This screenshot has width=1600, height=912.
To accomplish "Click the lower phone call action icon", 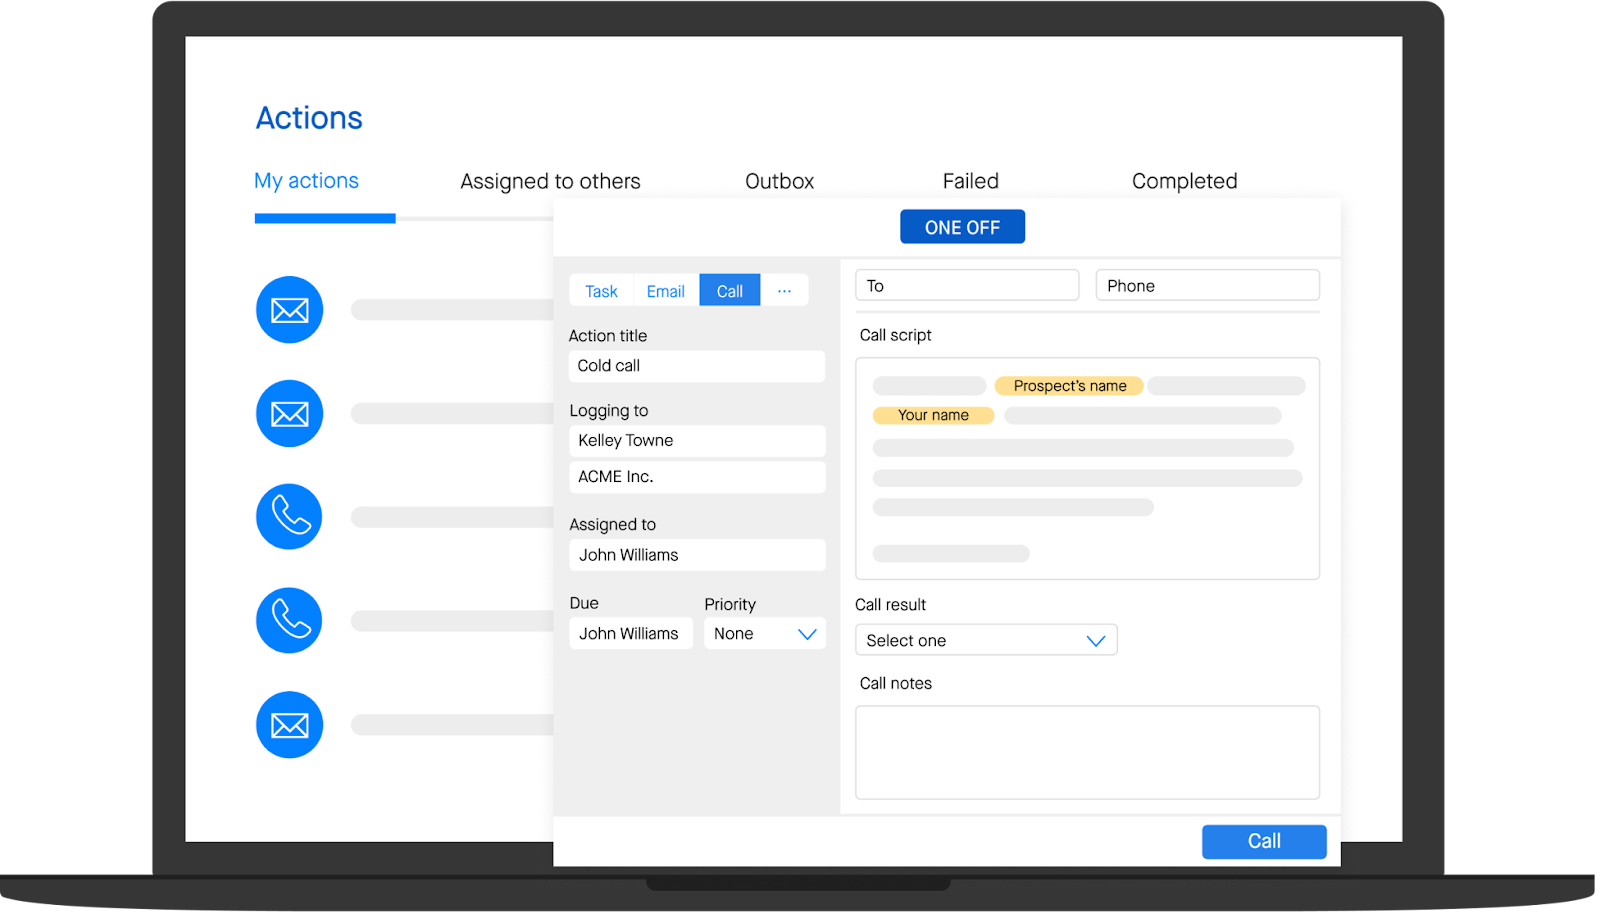I will (289, 620).
